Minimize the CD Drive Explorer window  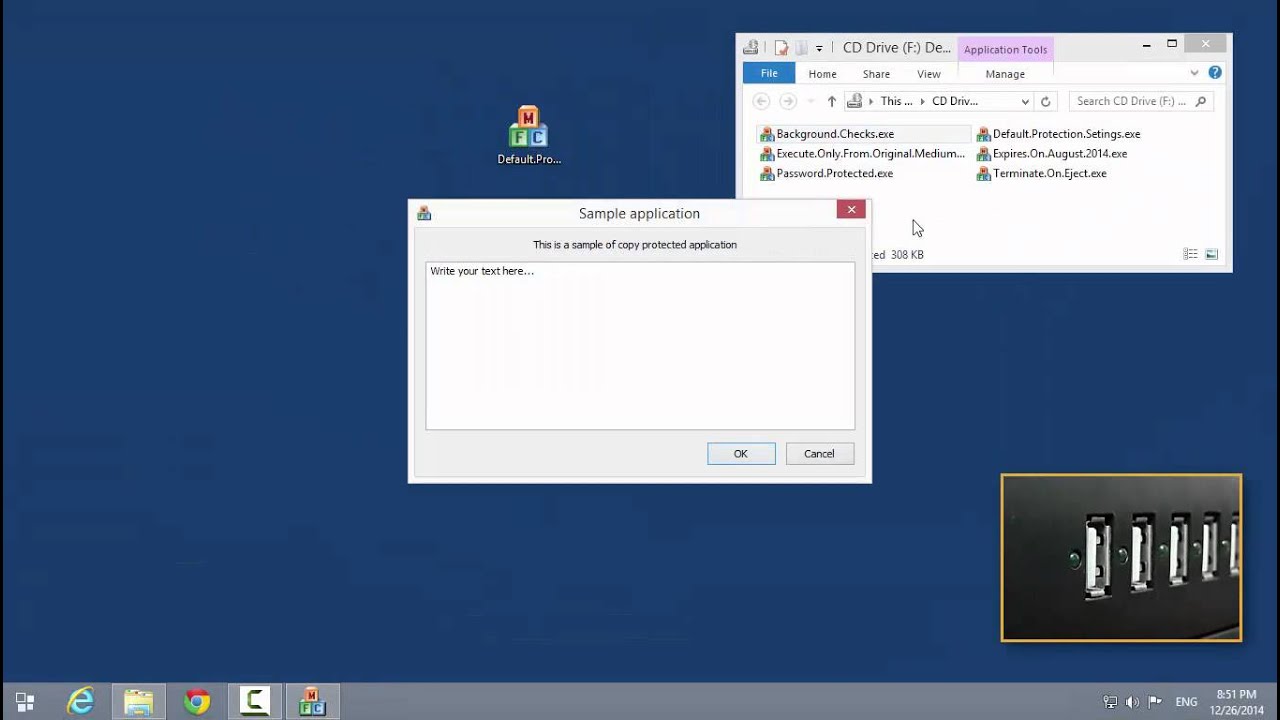[1146, 45]
